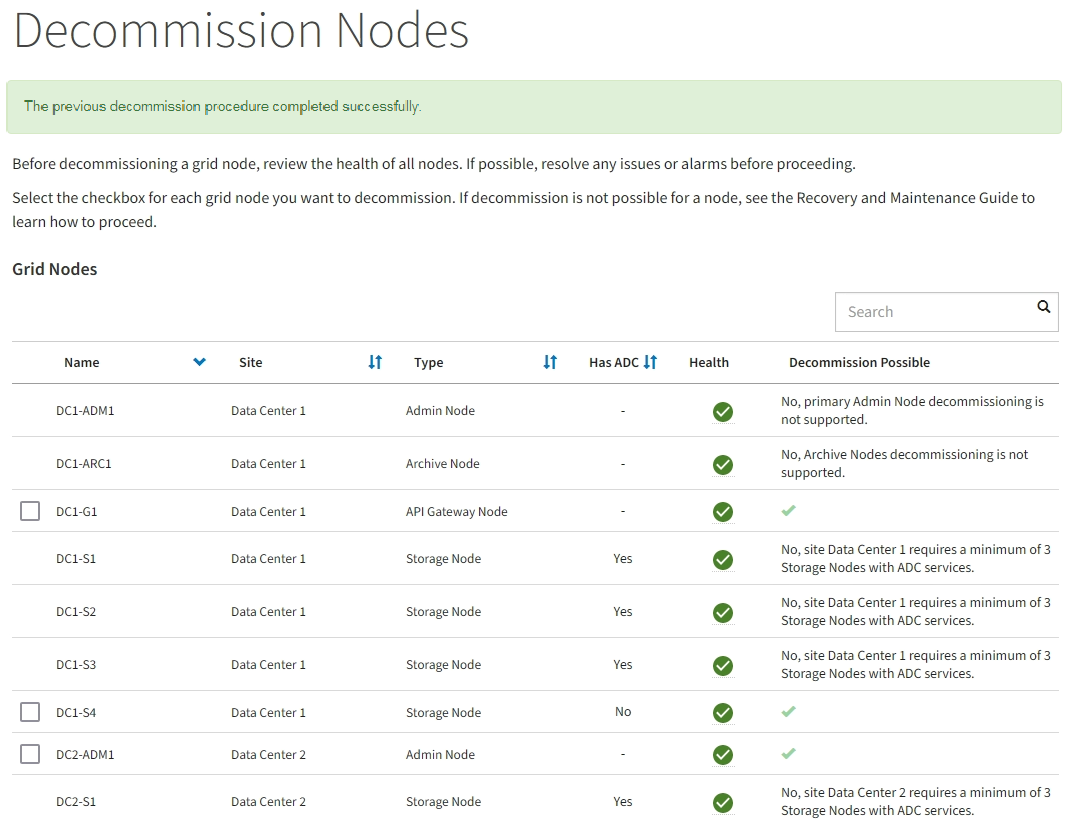Click DC1-ADM1 green health status icon
The width and height of the screenshot is (1072, 827).
pos(723,411)
